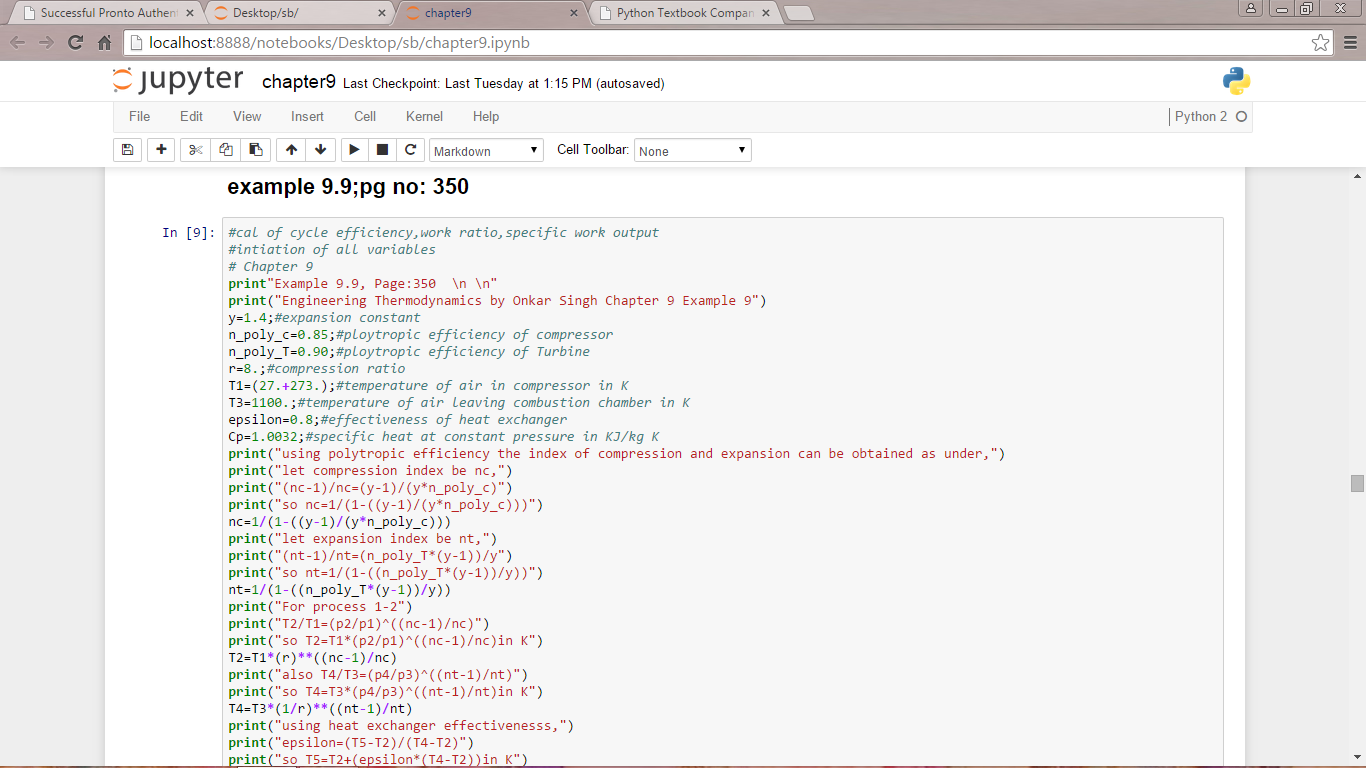Cut selected cell with scissors icon
The height and width of the screenshot is (768, 1366).
(x=195, y=150)
